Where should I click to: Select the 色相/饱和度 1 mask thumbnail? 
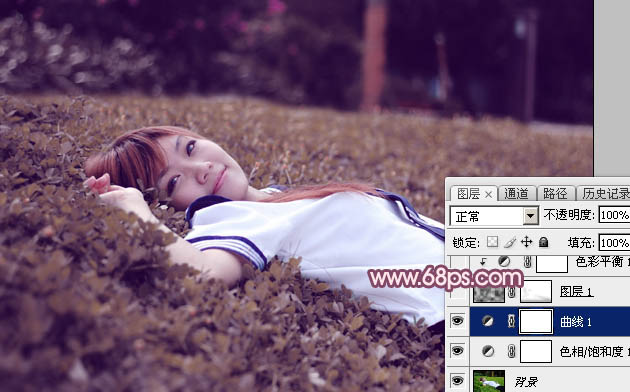536,351
